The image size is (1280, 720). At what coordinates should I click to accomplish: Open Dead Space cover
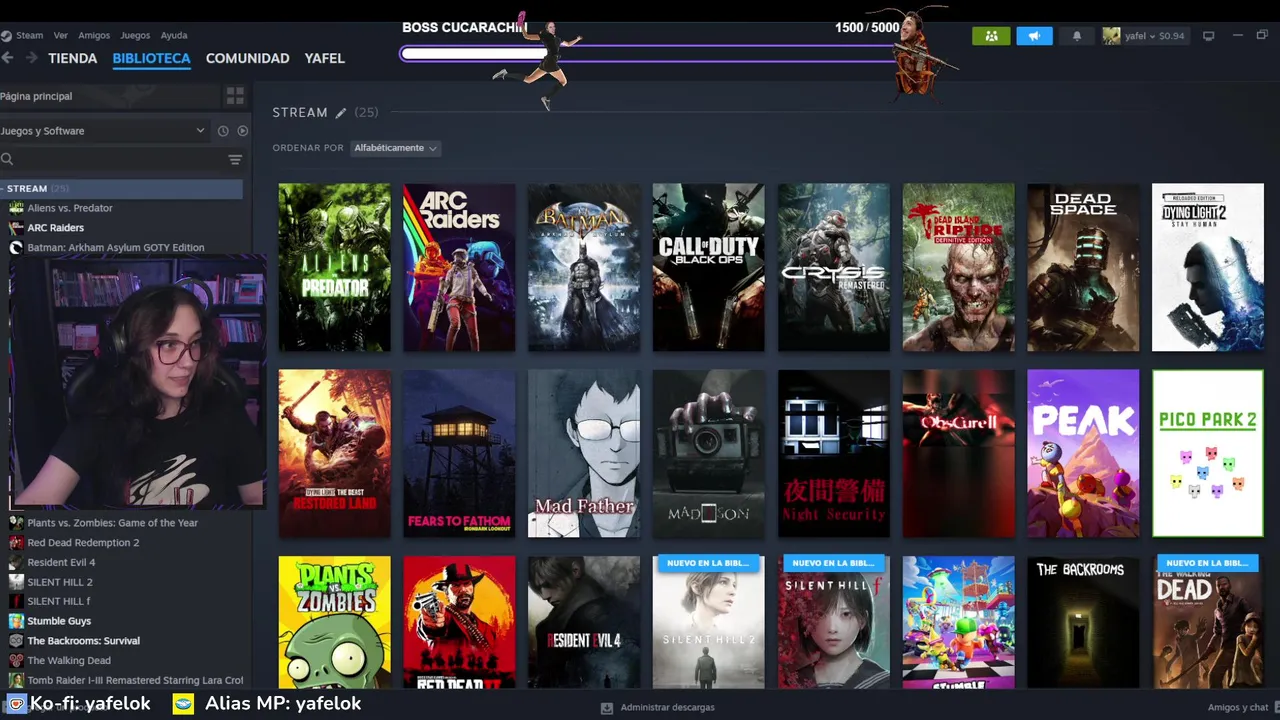(x=1083, y=267)
